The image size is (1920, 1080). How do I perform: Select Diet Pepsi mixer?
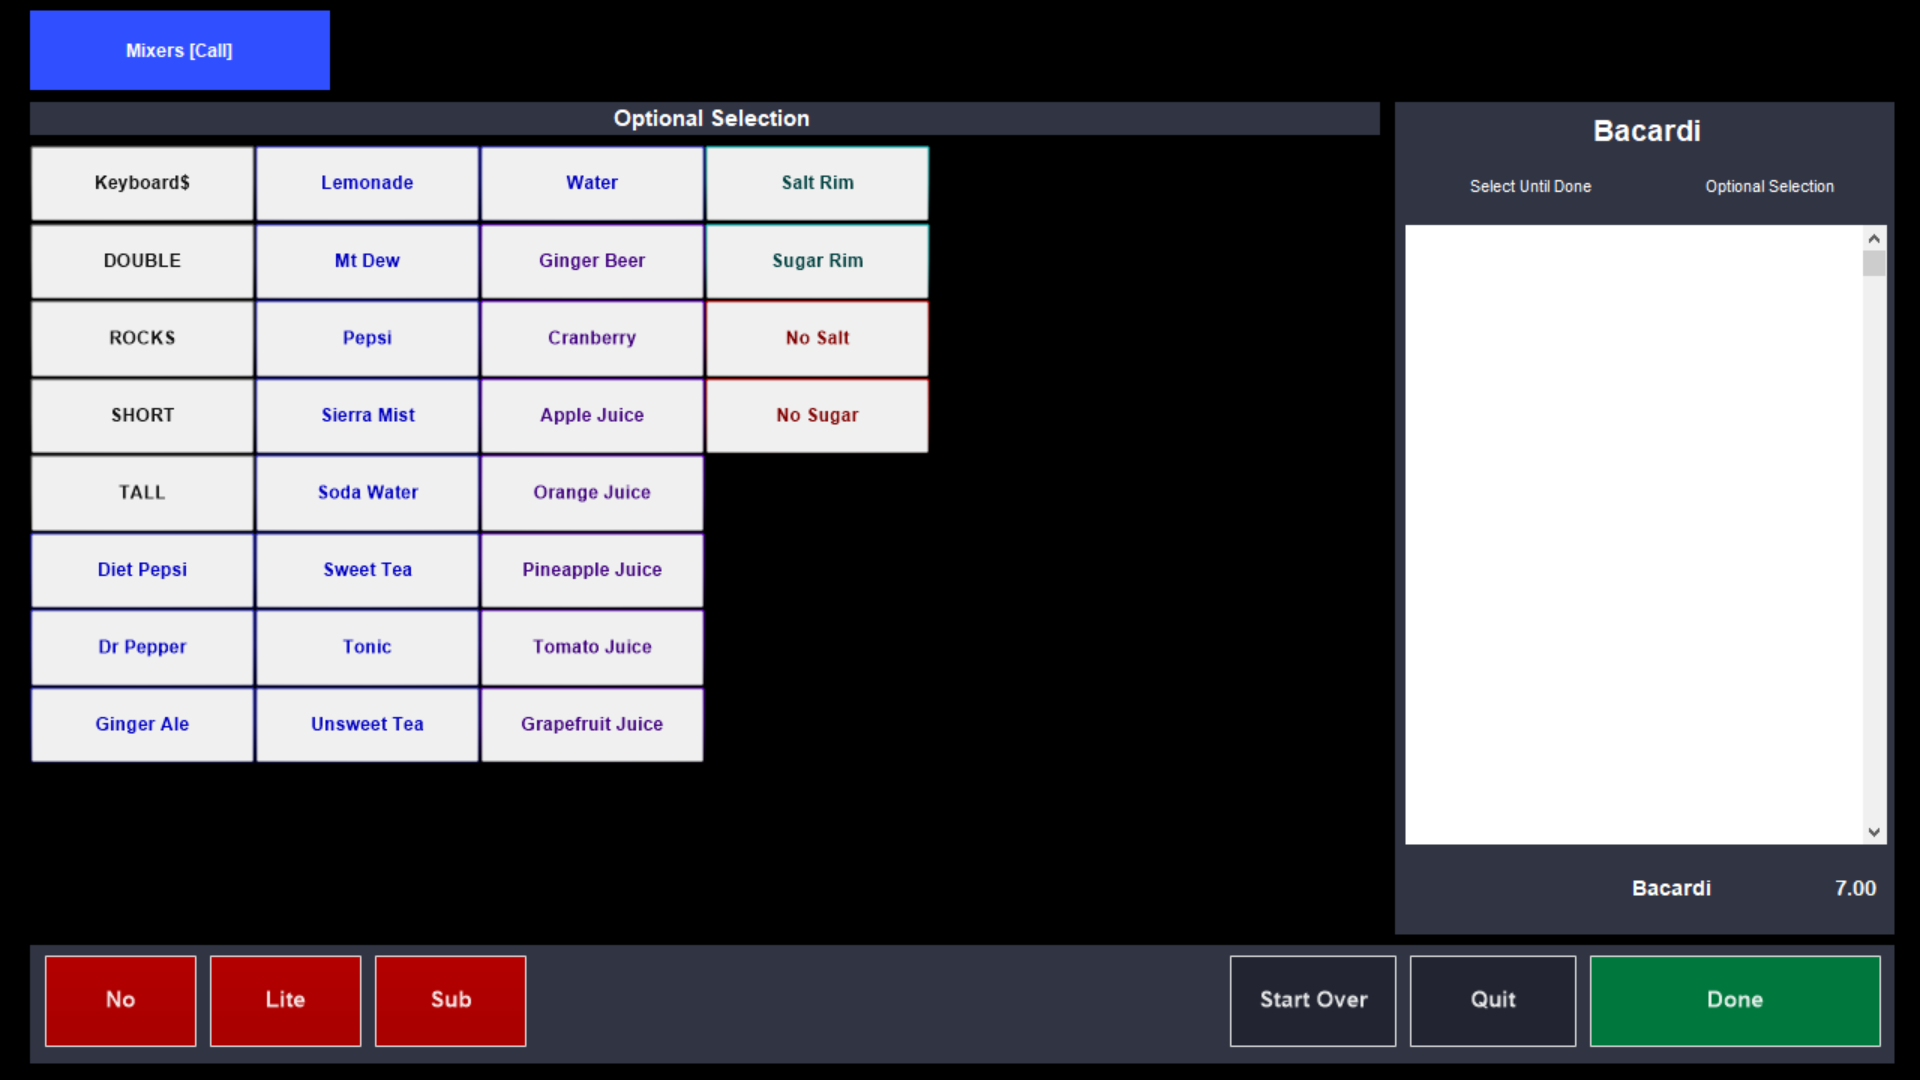[x=142, y=570]
